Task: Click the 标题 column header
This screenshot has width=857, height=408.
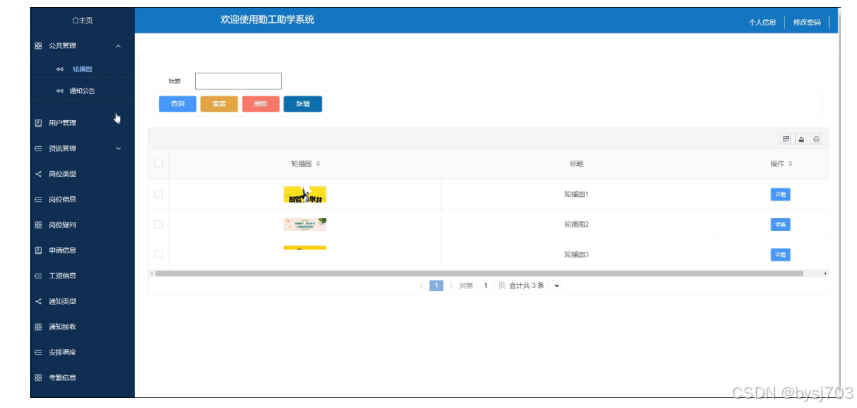Action: 577,164
